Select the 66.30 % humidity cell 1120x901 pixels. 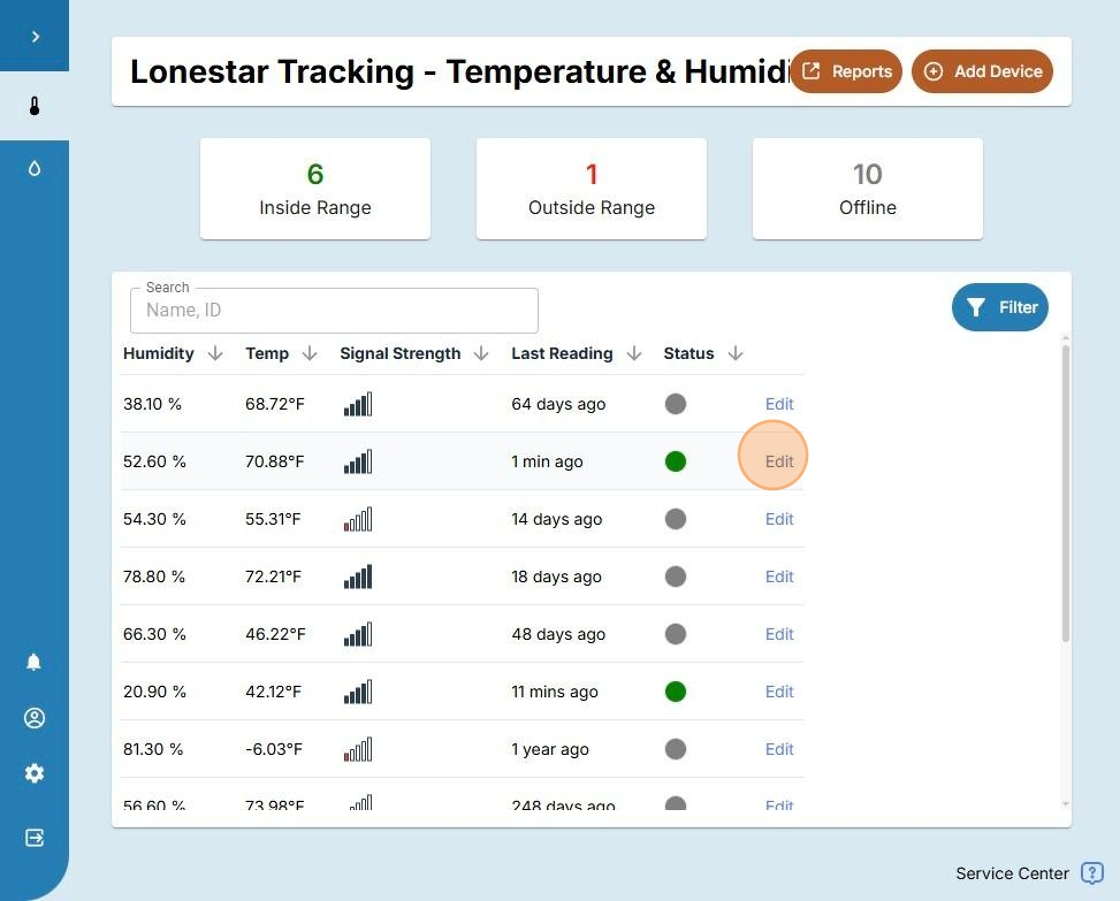(x=154, y=634)
